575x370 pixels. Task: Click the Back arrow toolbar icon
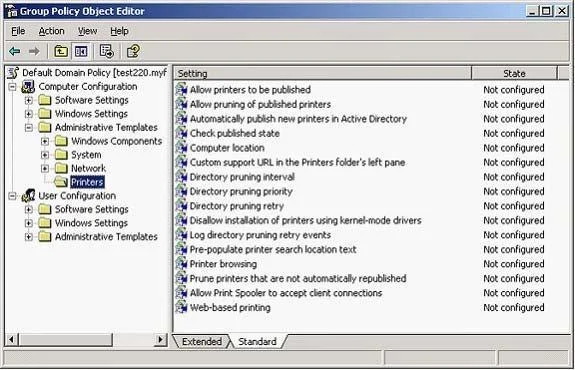pos(15,51)
